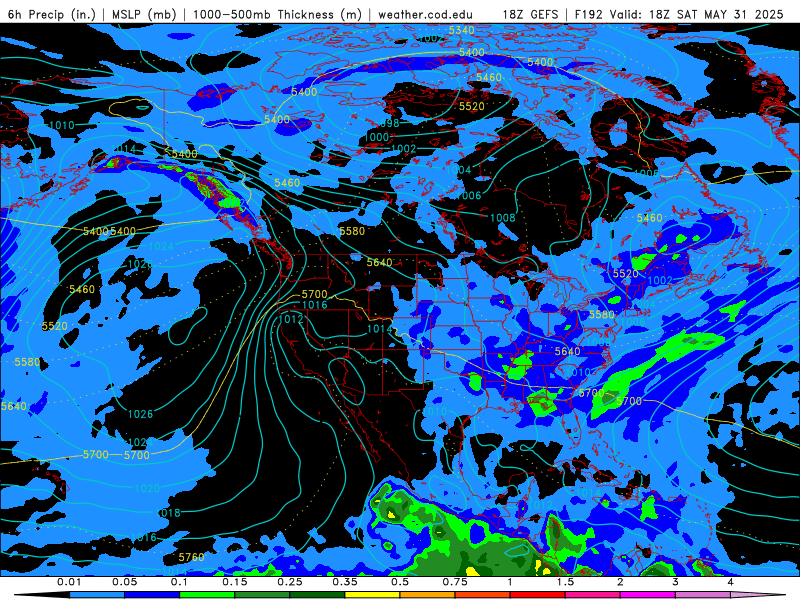Click the 0.25 legend scale value
The image size is (800, 600).
(290, 582)
